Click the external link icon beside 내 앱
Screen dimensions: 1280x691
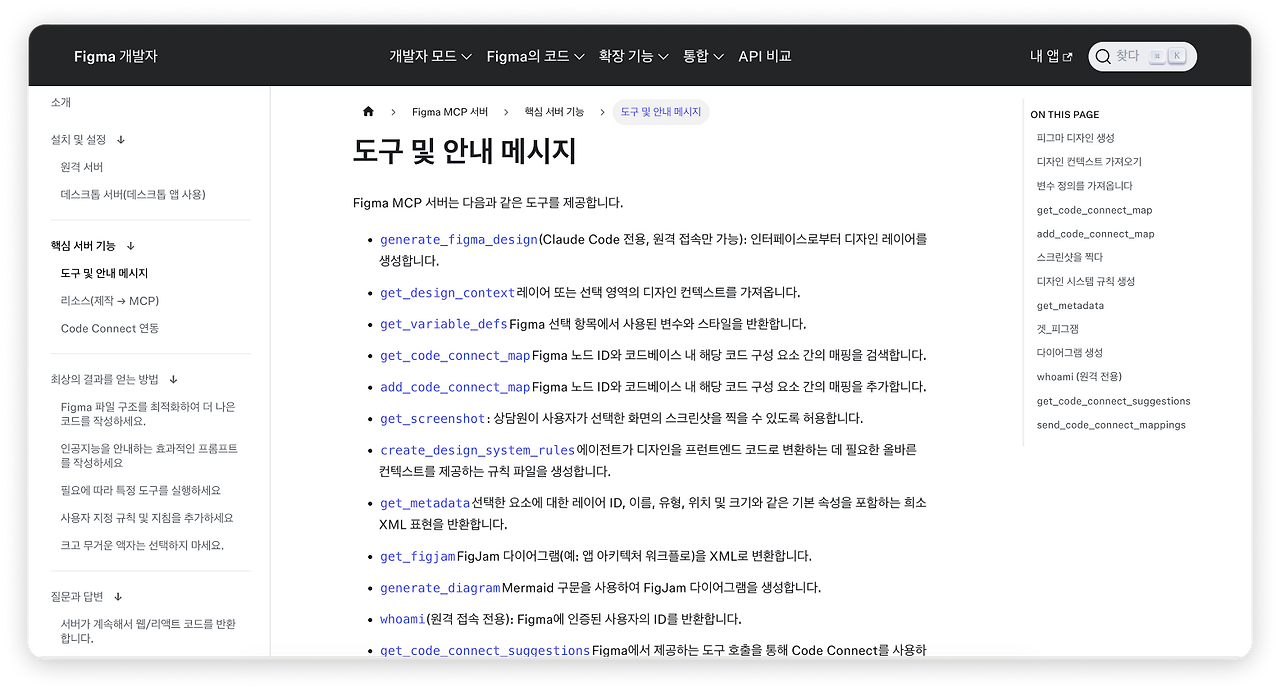pyautogui.click(x=1067, y=57)
